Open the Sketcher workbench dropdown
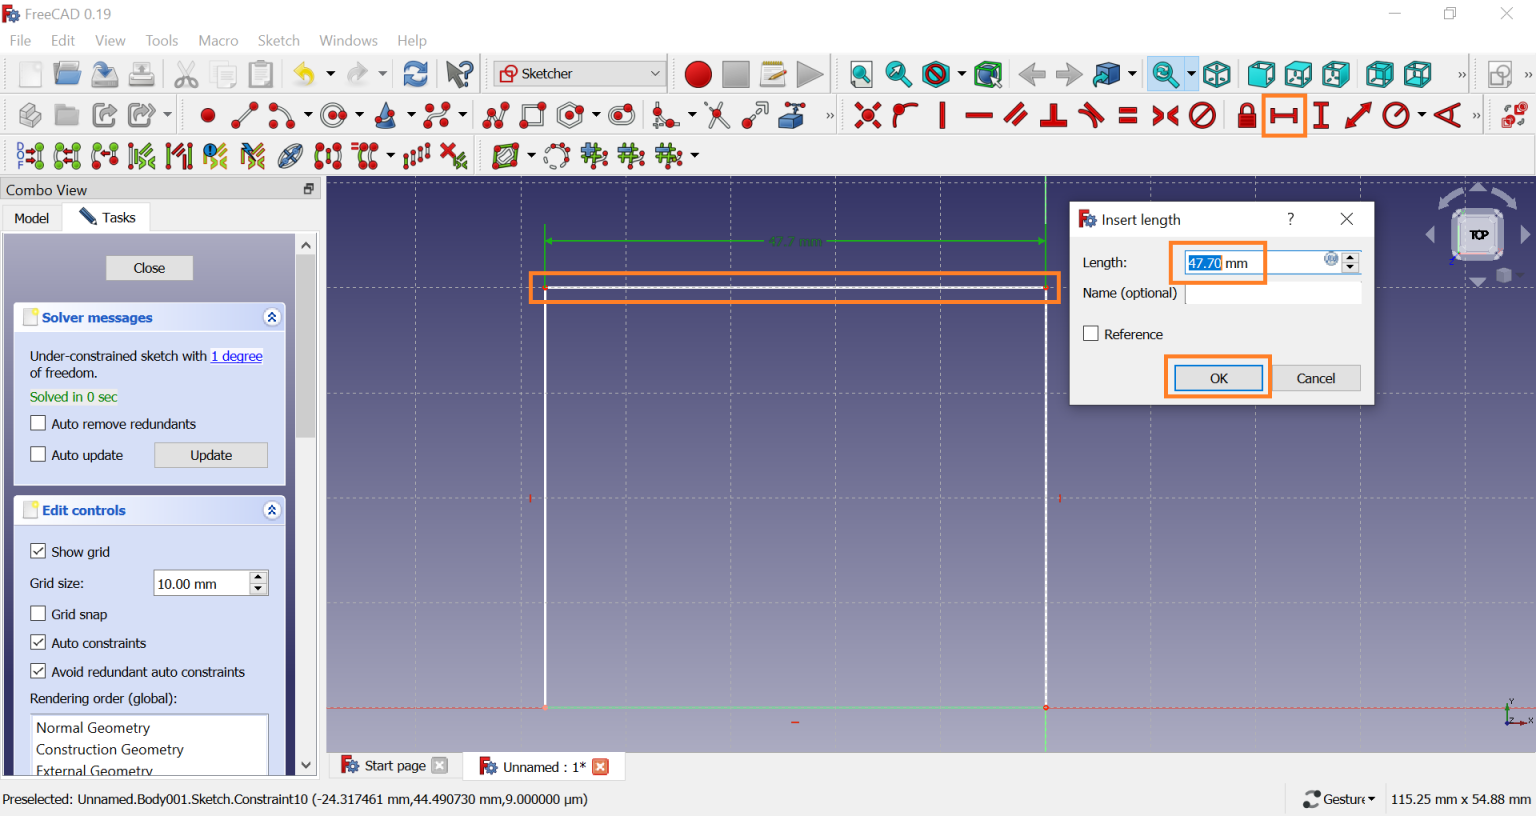The image size is (1536, 816). click(x=580, y=74)
